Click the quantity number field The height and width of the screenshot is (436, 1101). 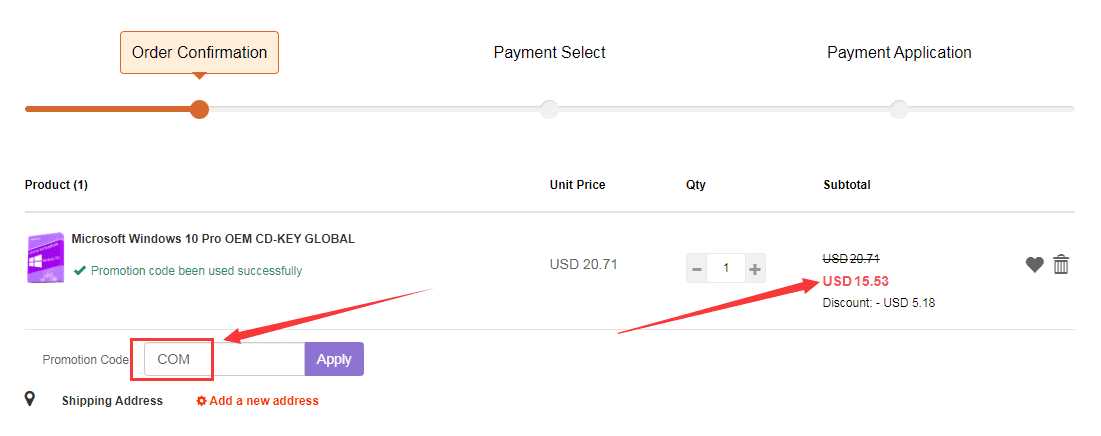(725, 268)
